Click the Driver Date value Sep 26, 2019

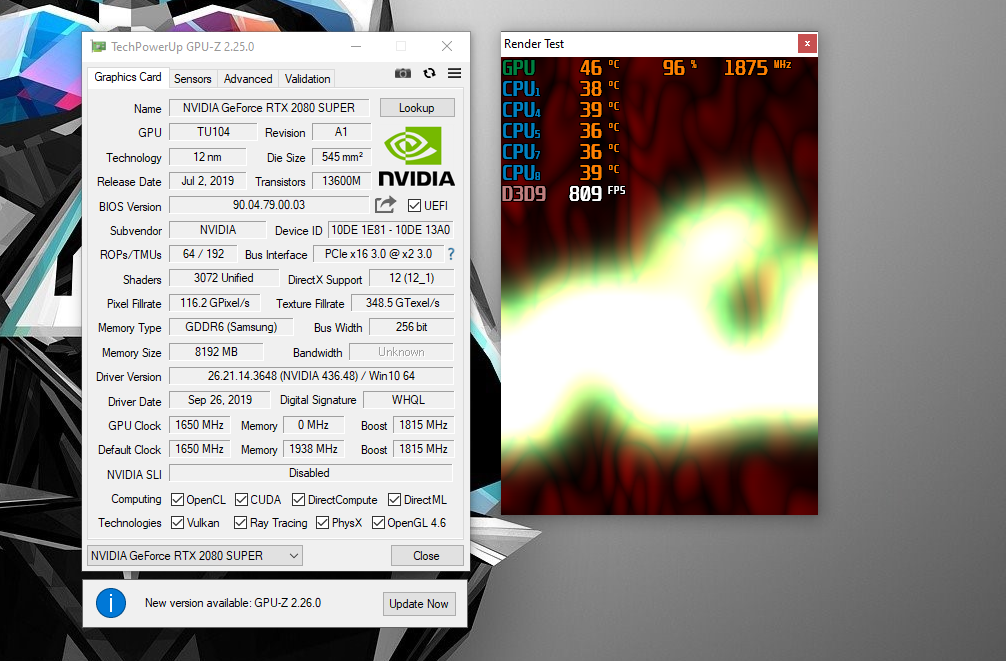220,400
